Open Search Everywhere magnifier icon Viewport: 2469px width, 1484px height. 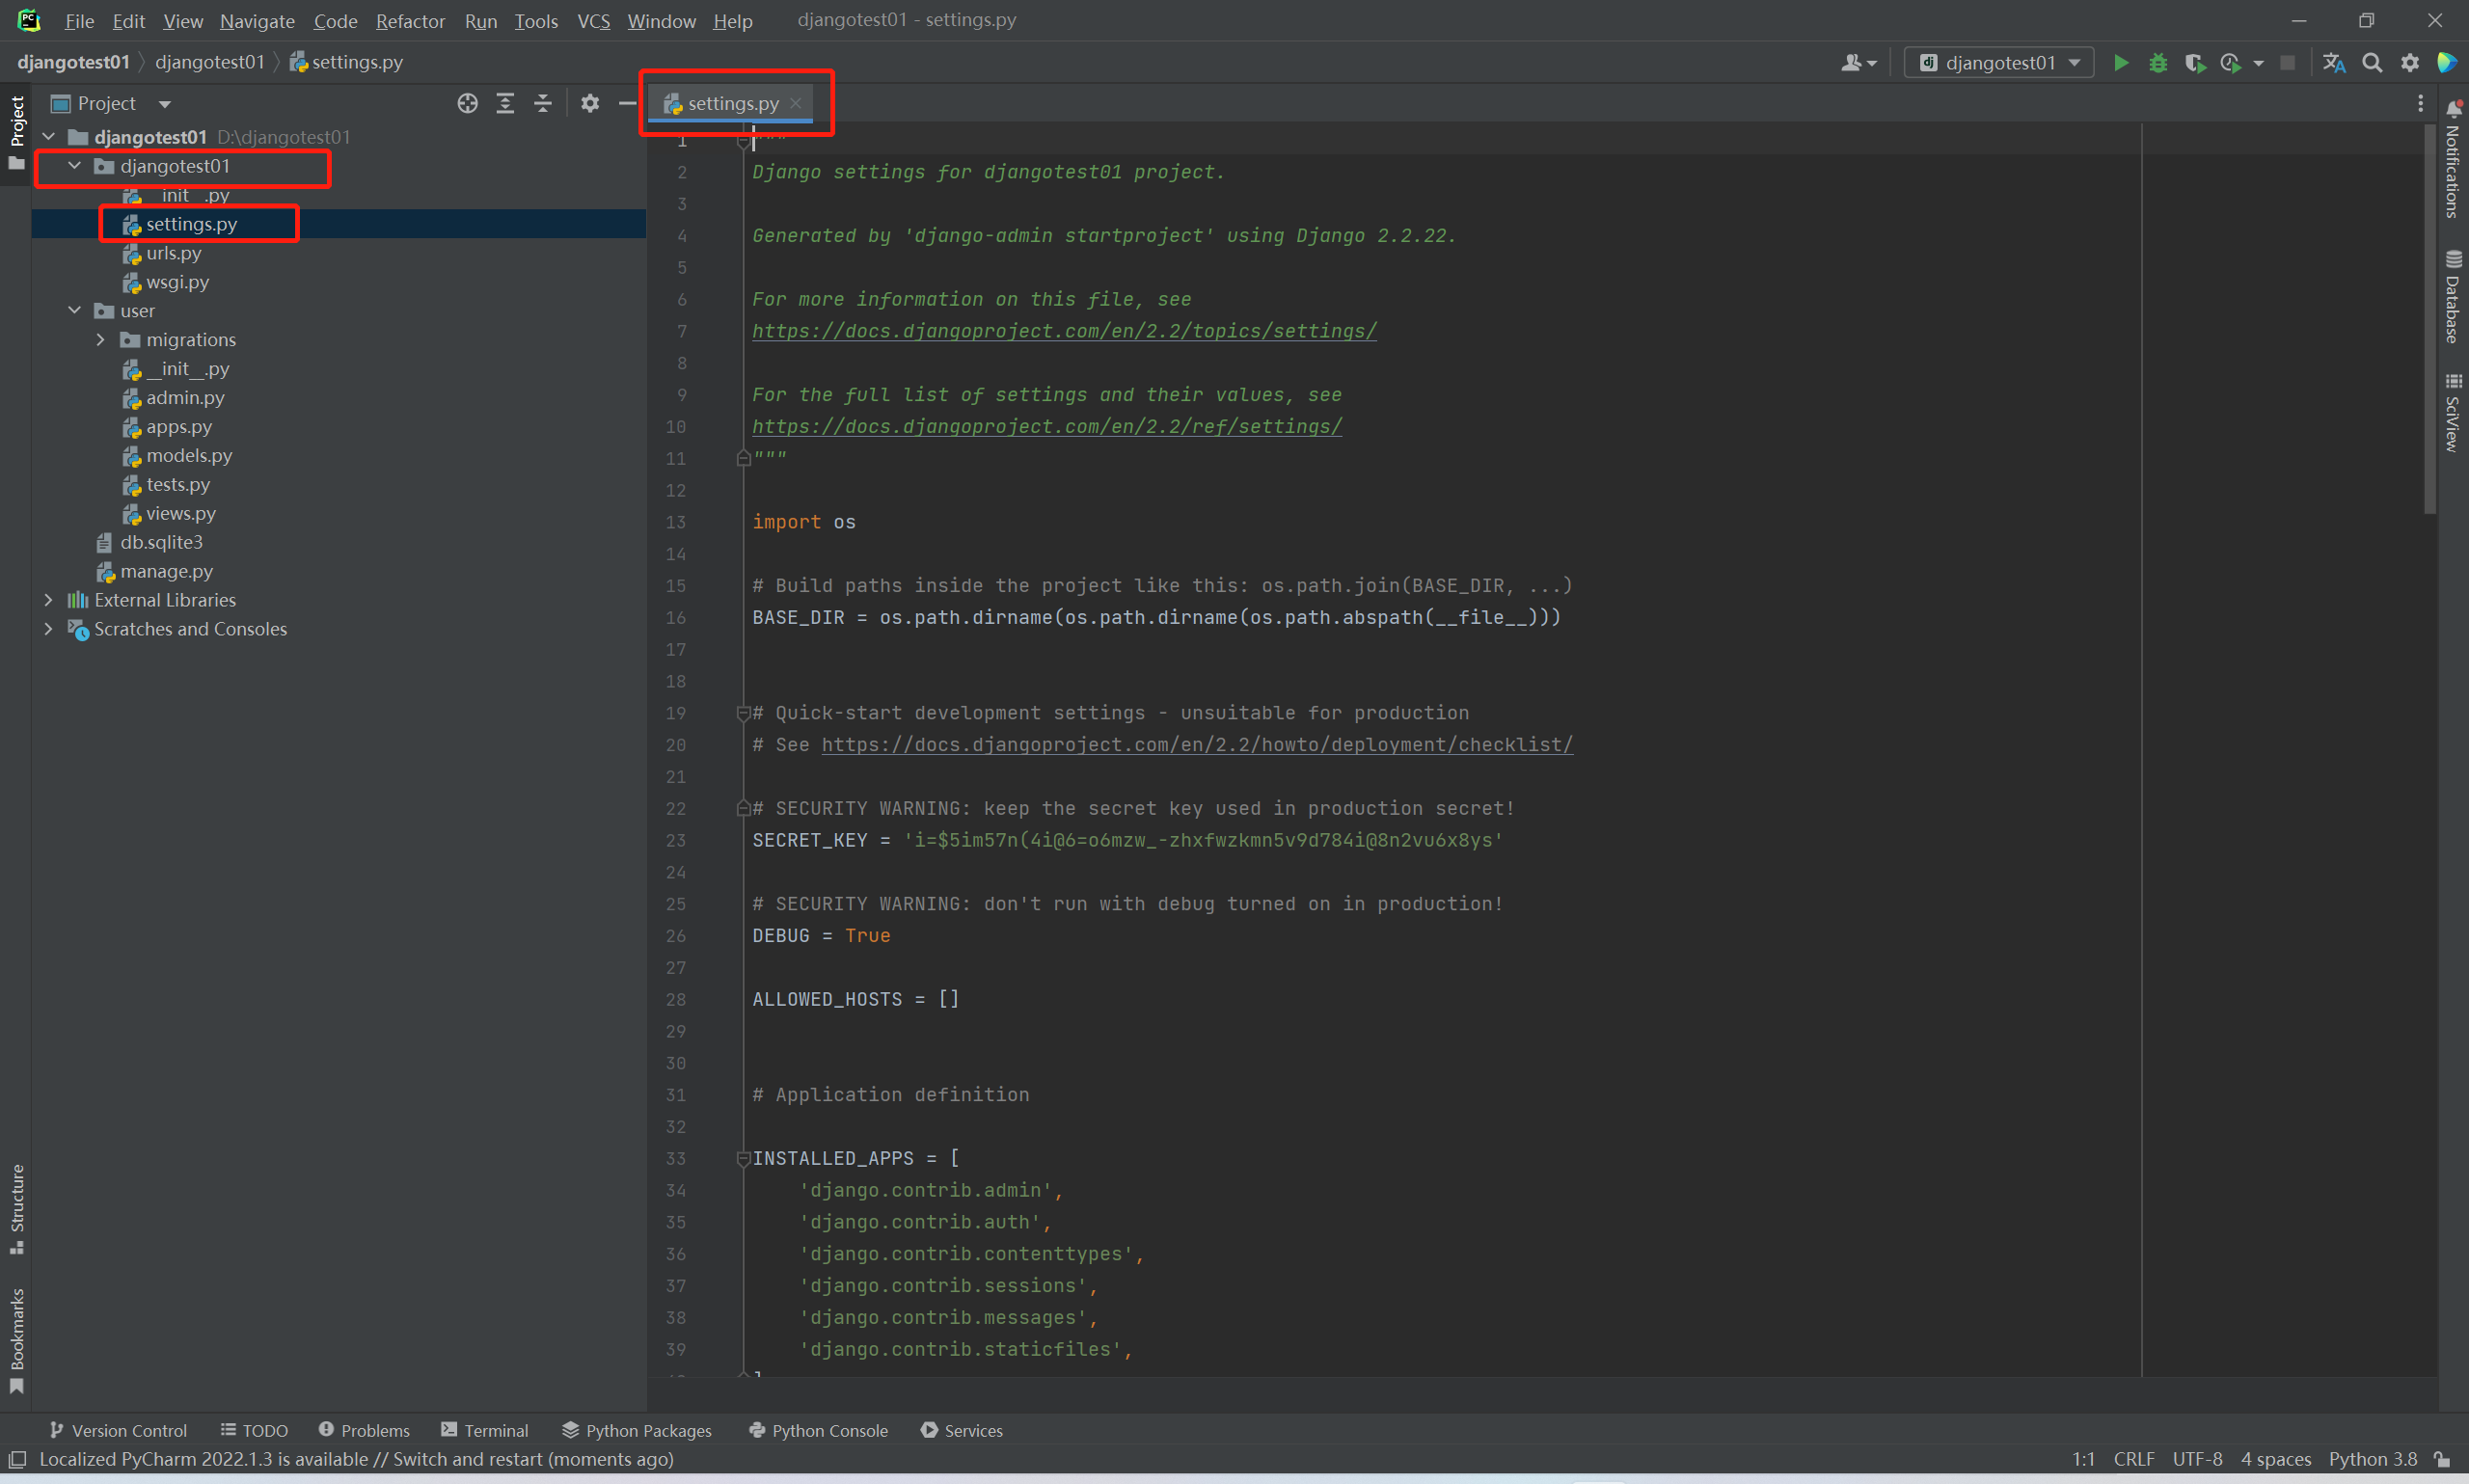(2372, 62)
